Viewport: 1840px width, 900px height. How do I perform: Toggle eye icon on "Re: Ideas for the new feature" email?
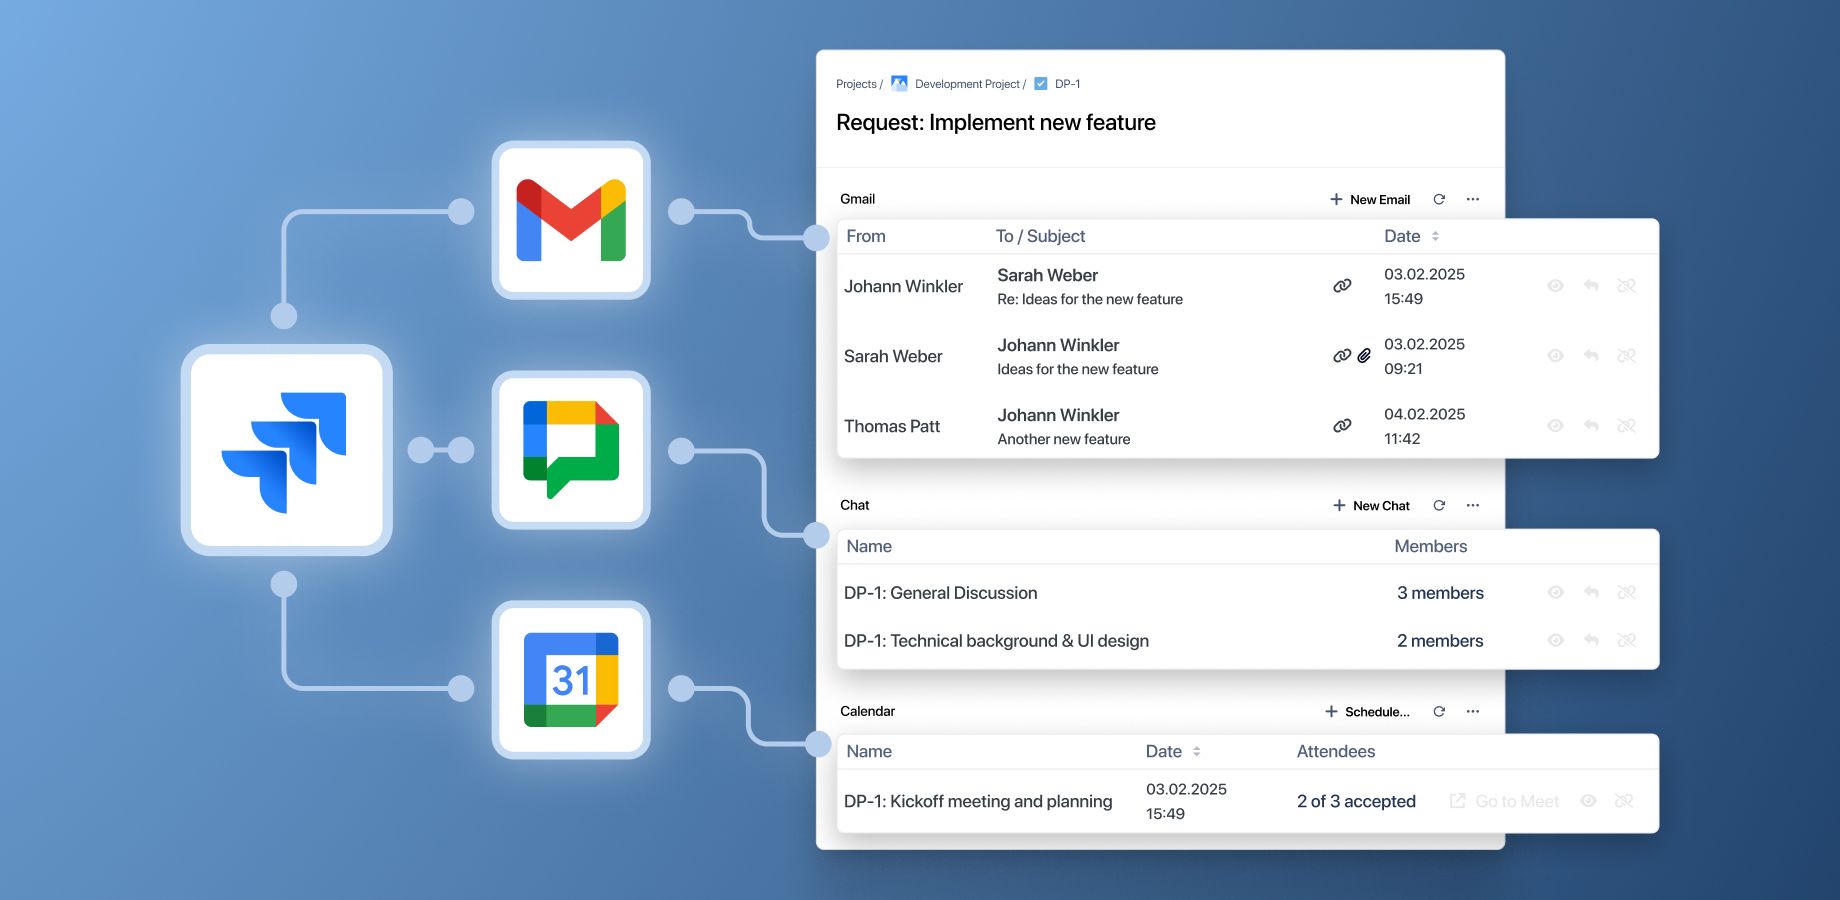[1555, 286]
